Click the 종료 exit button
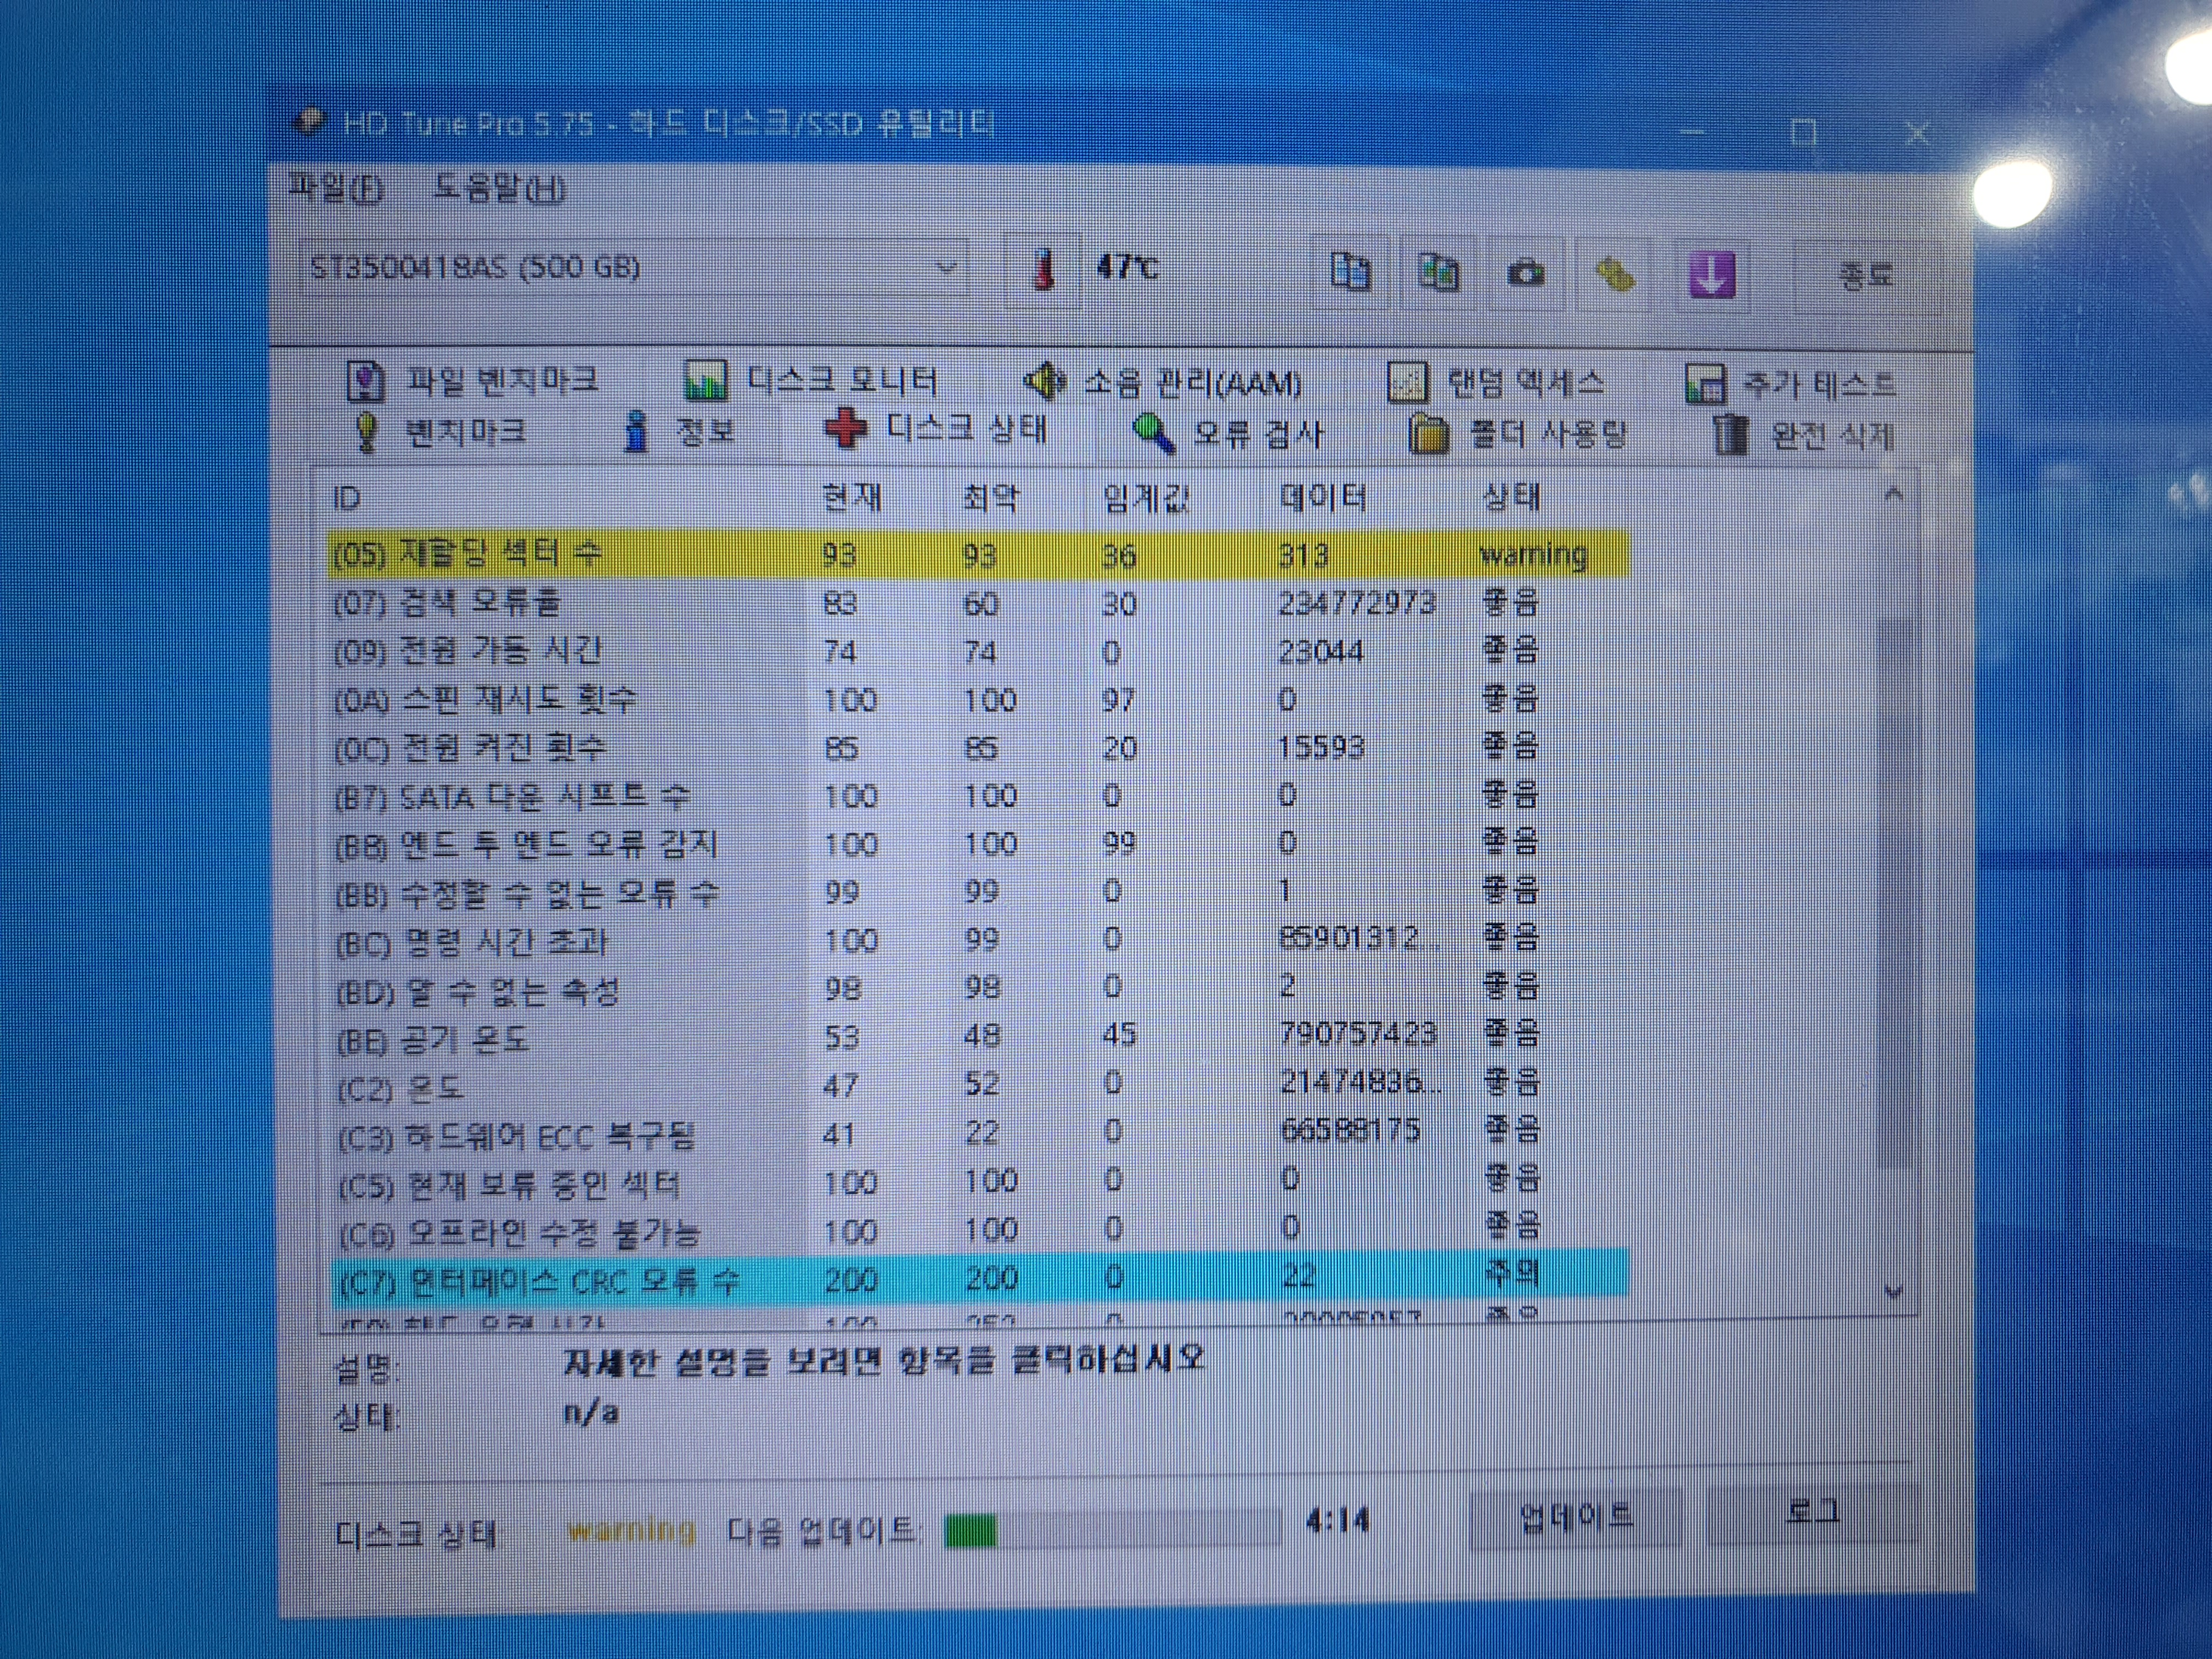This screenshot has width=2212, height=1659. pos(1865,275)
